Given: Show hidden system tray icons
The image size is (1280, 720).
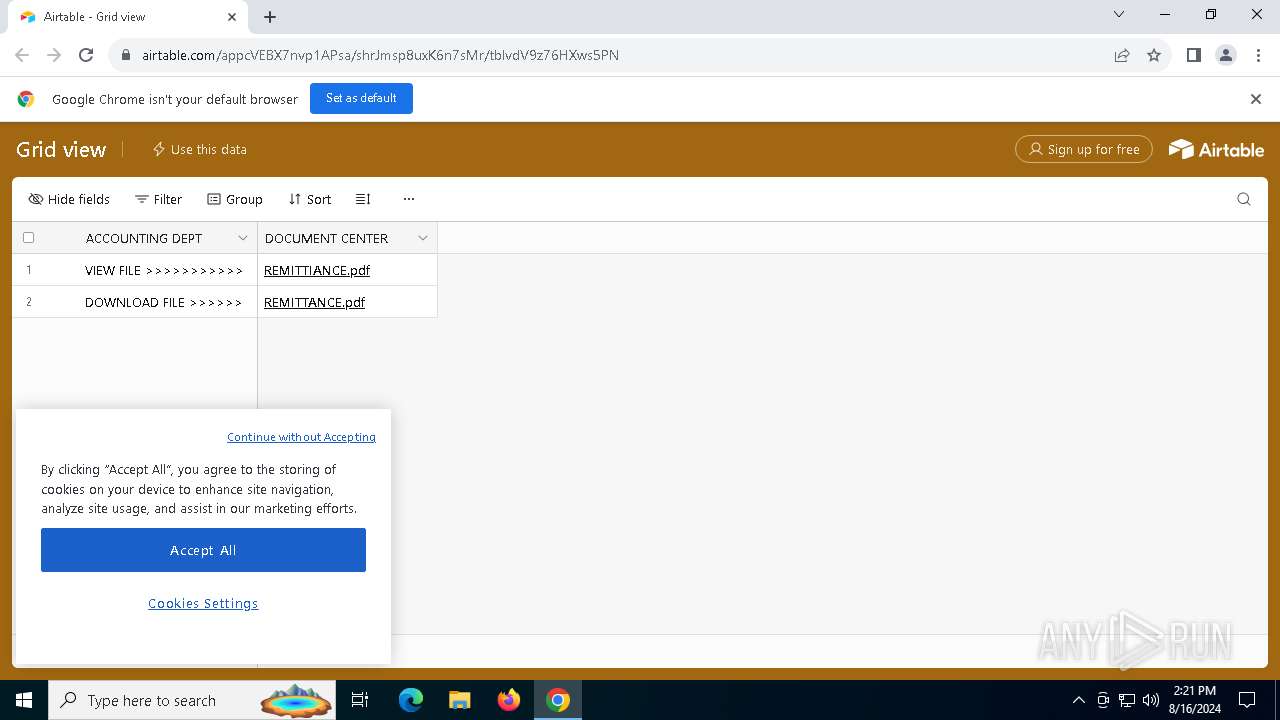Looking at the screenshot, I should tap(1078, 700).
